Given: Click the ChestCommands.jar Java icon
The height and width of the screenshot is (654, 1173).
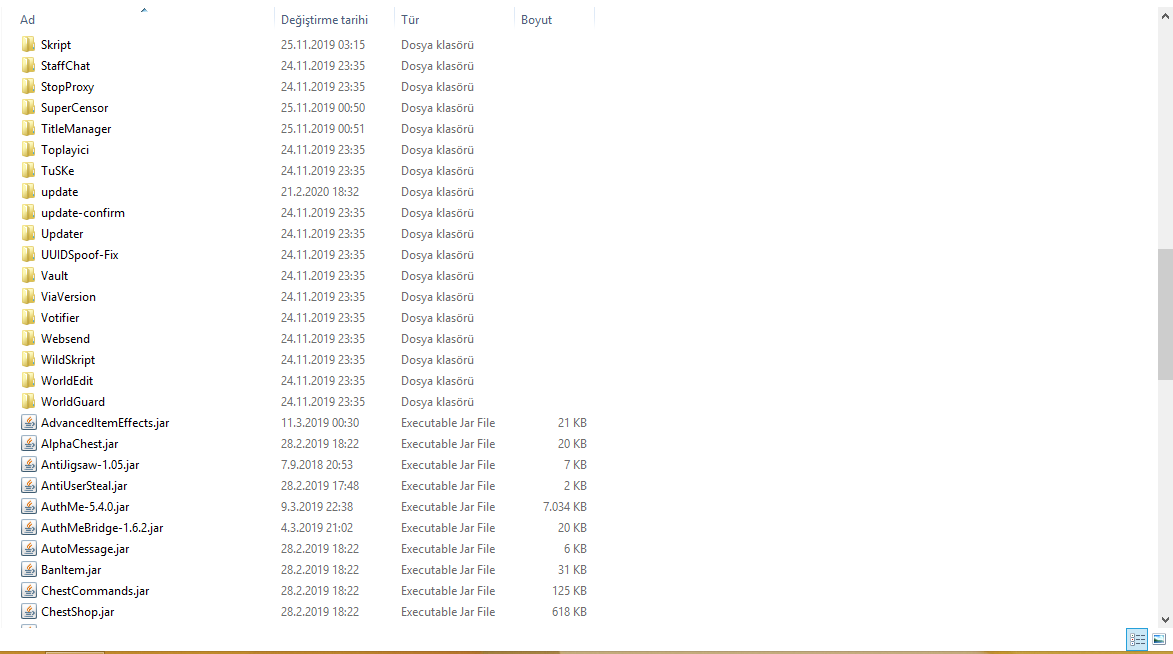Looking at the screenshot, I should [28, 590].
